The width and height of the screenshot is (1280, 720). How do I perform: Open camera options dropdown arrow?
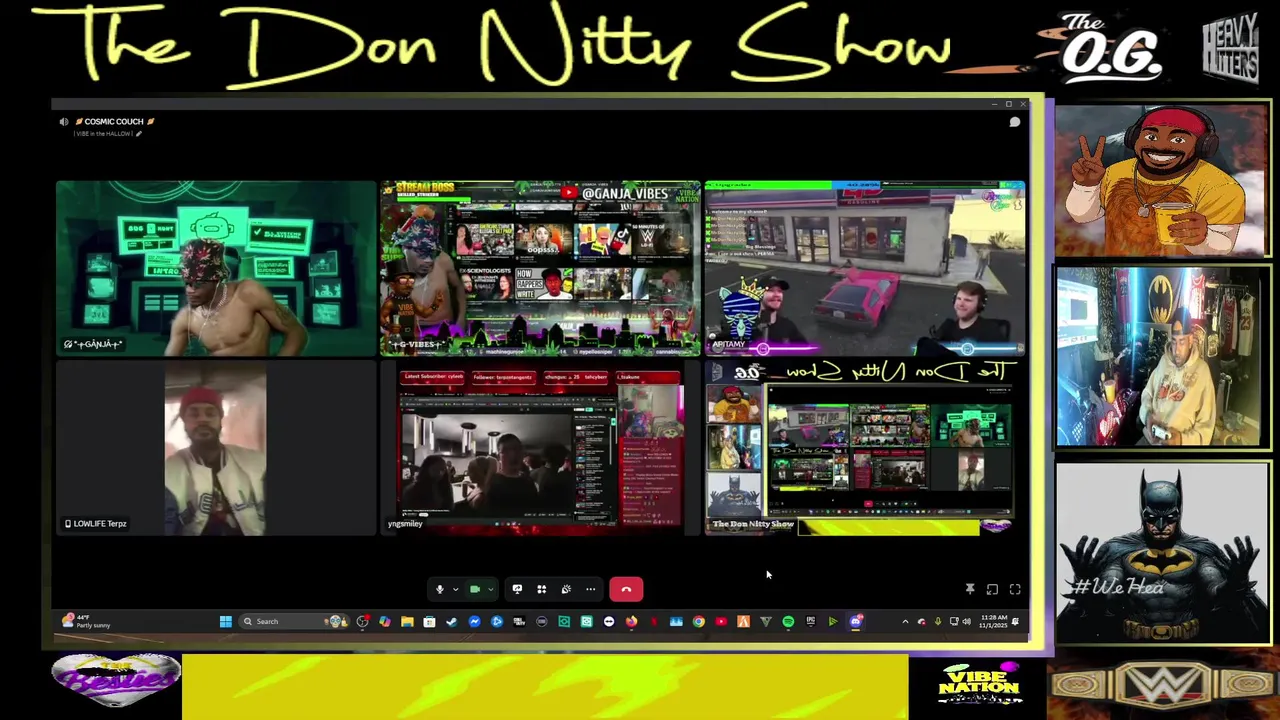coord(490,590)
